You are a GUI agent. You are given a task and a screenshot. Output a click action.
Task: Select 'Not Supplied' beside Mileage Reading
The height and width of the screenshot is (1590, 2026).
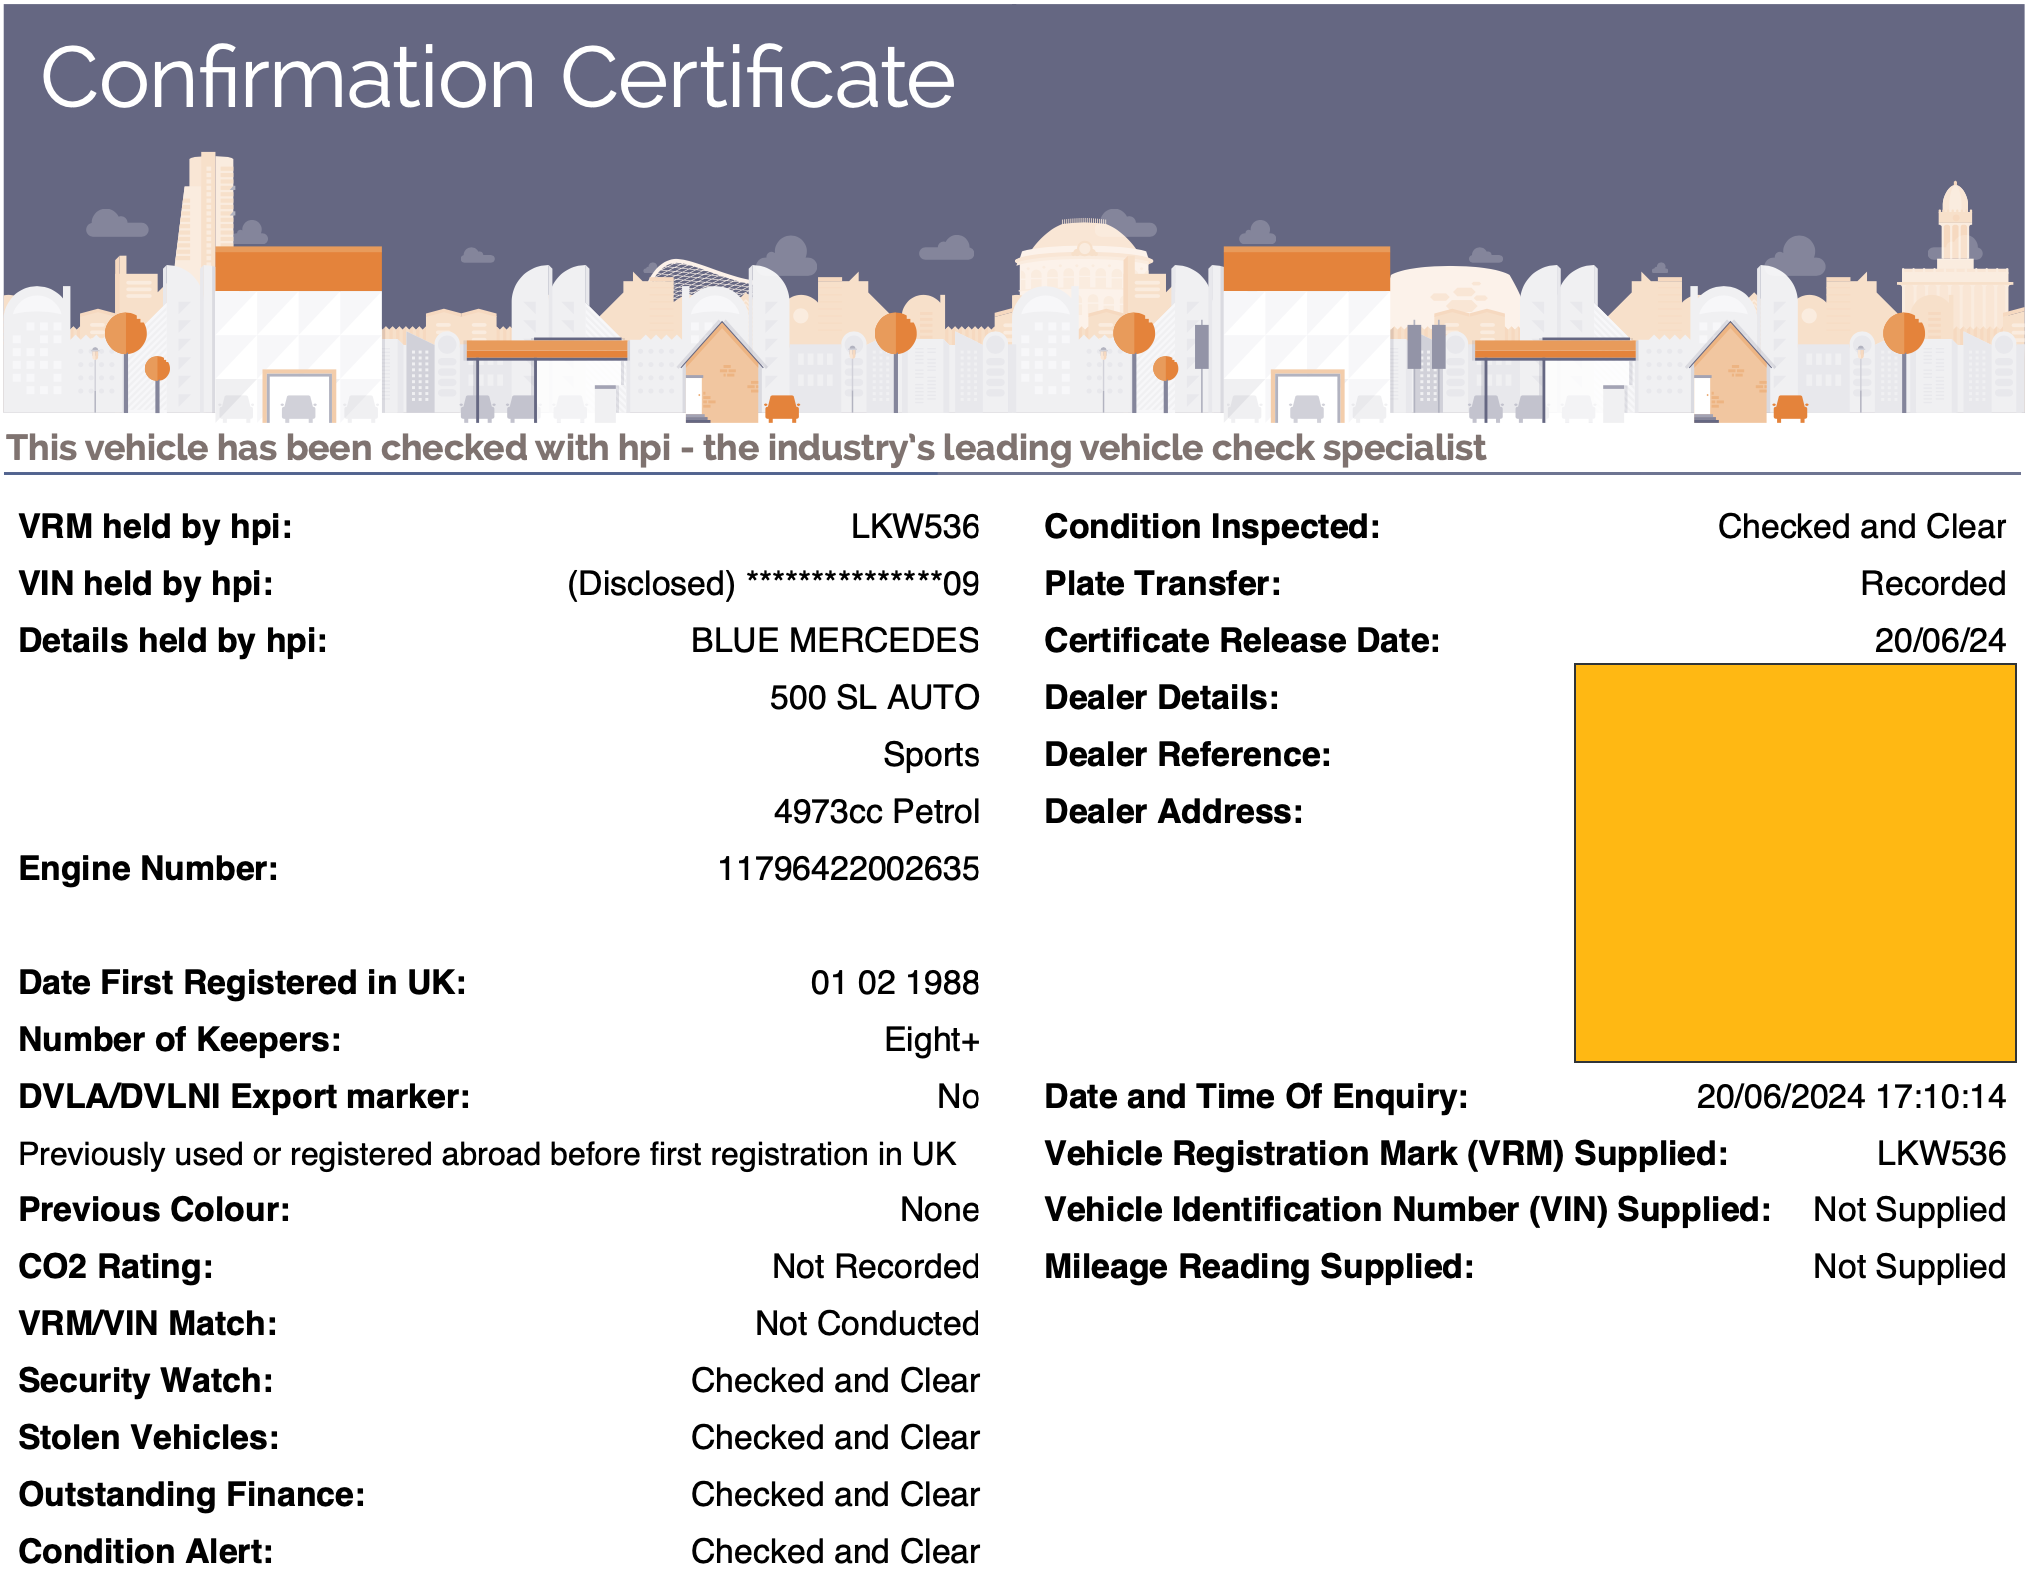click(x=1910, y=1268)
